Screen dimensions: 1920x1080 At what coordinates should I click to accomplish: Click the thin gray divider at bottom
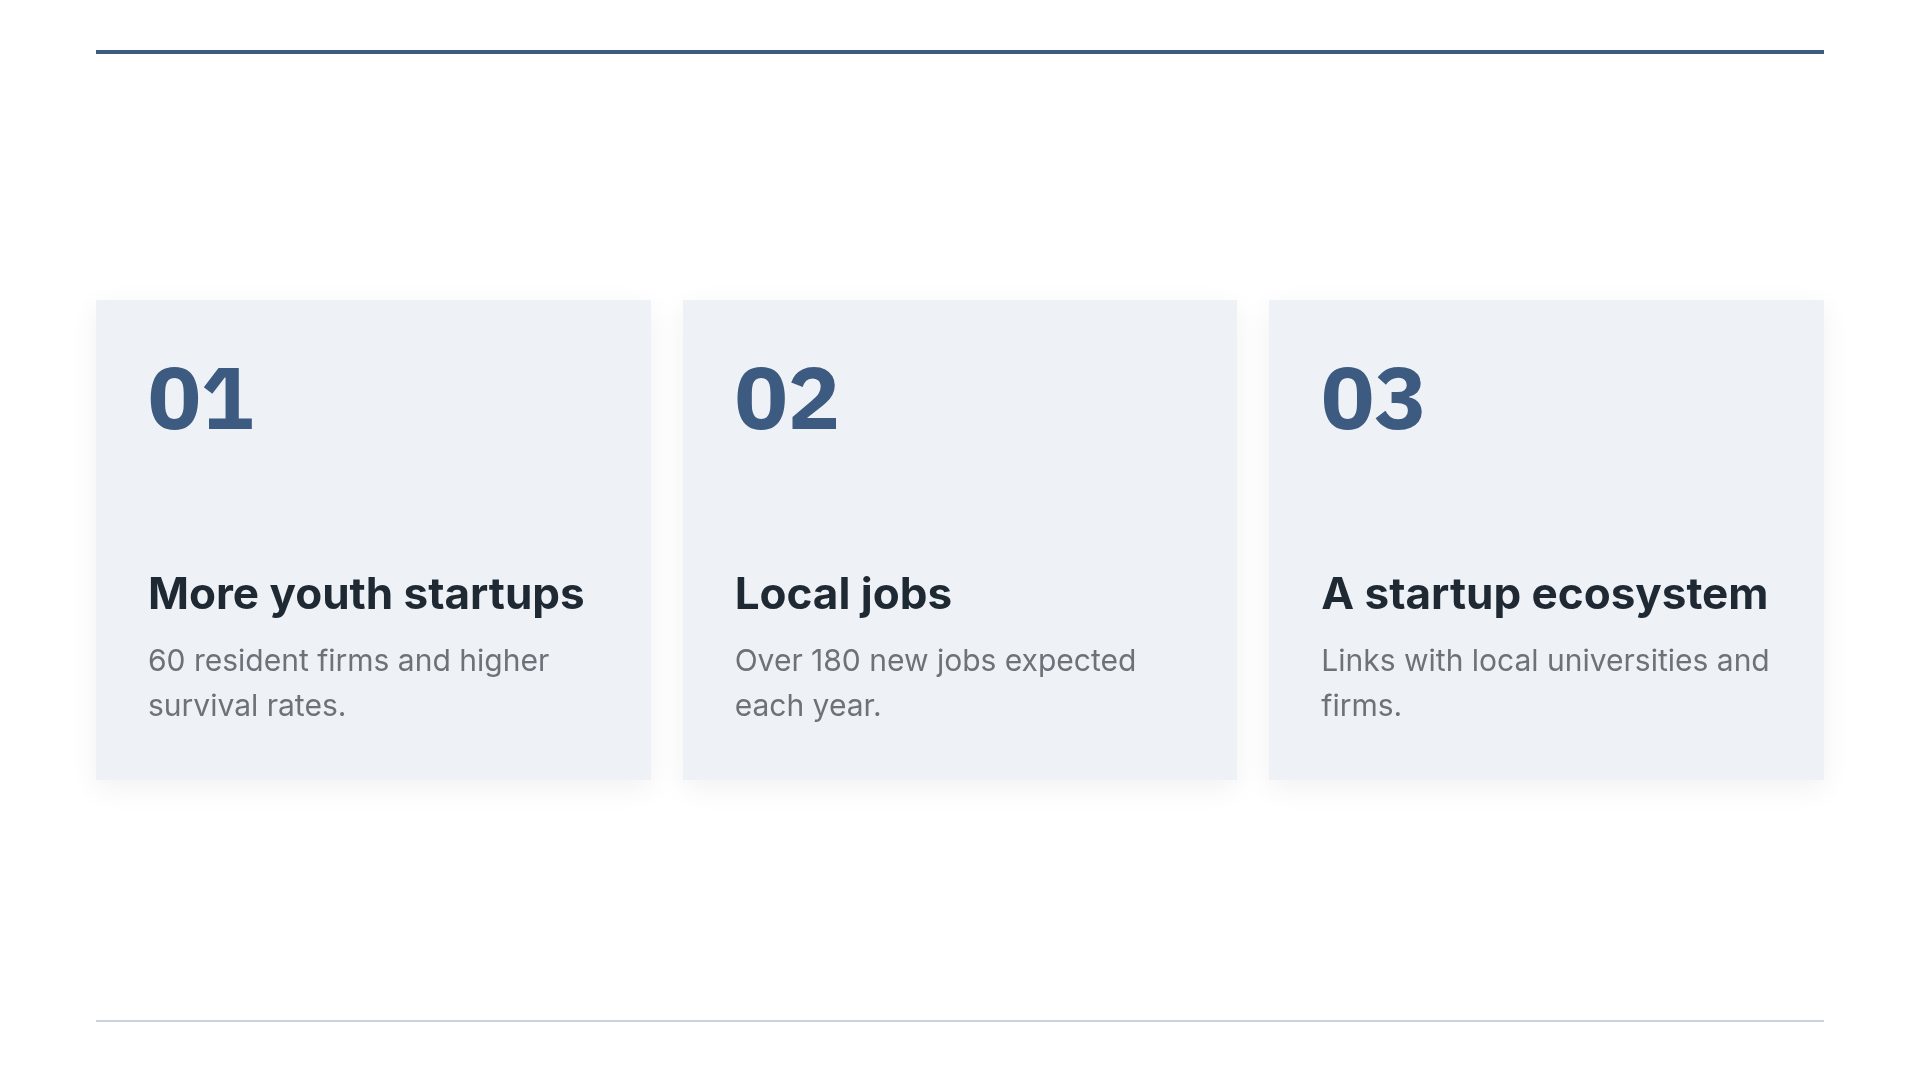(x=960, y=1021)
